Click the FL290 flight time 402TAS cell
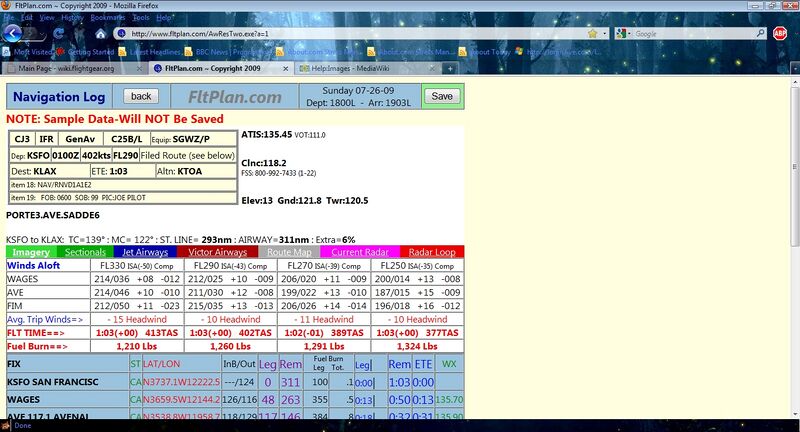 [x=231, y=333]
